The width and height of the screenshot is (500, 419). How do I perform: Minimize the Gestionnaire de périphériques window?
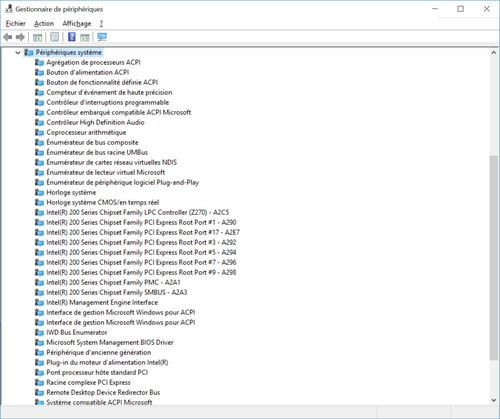click(x=435, y=9)
